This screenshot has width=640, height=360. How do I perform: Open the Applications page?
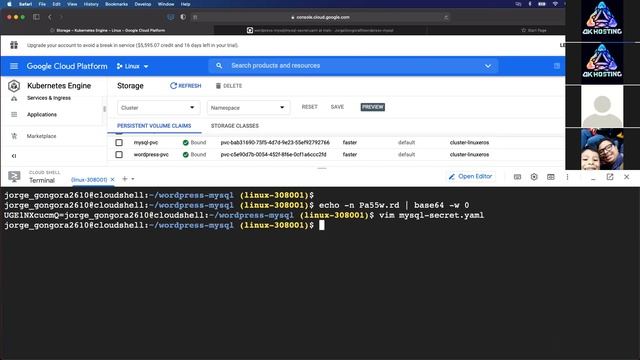pyautogui.click(x=42, y=115)
